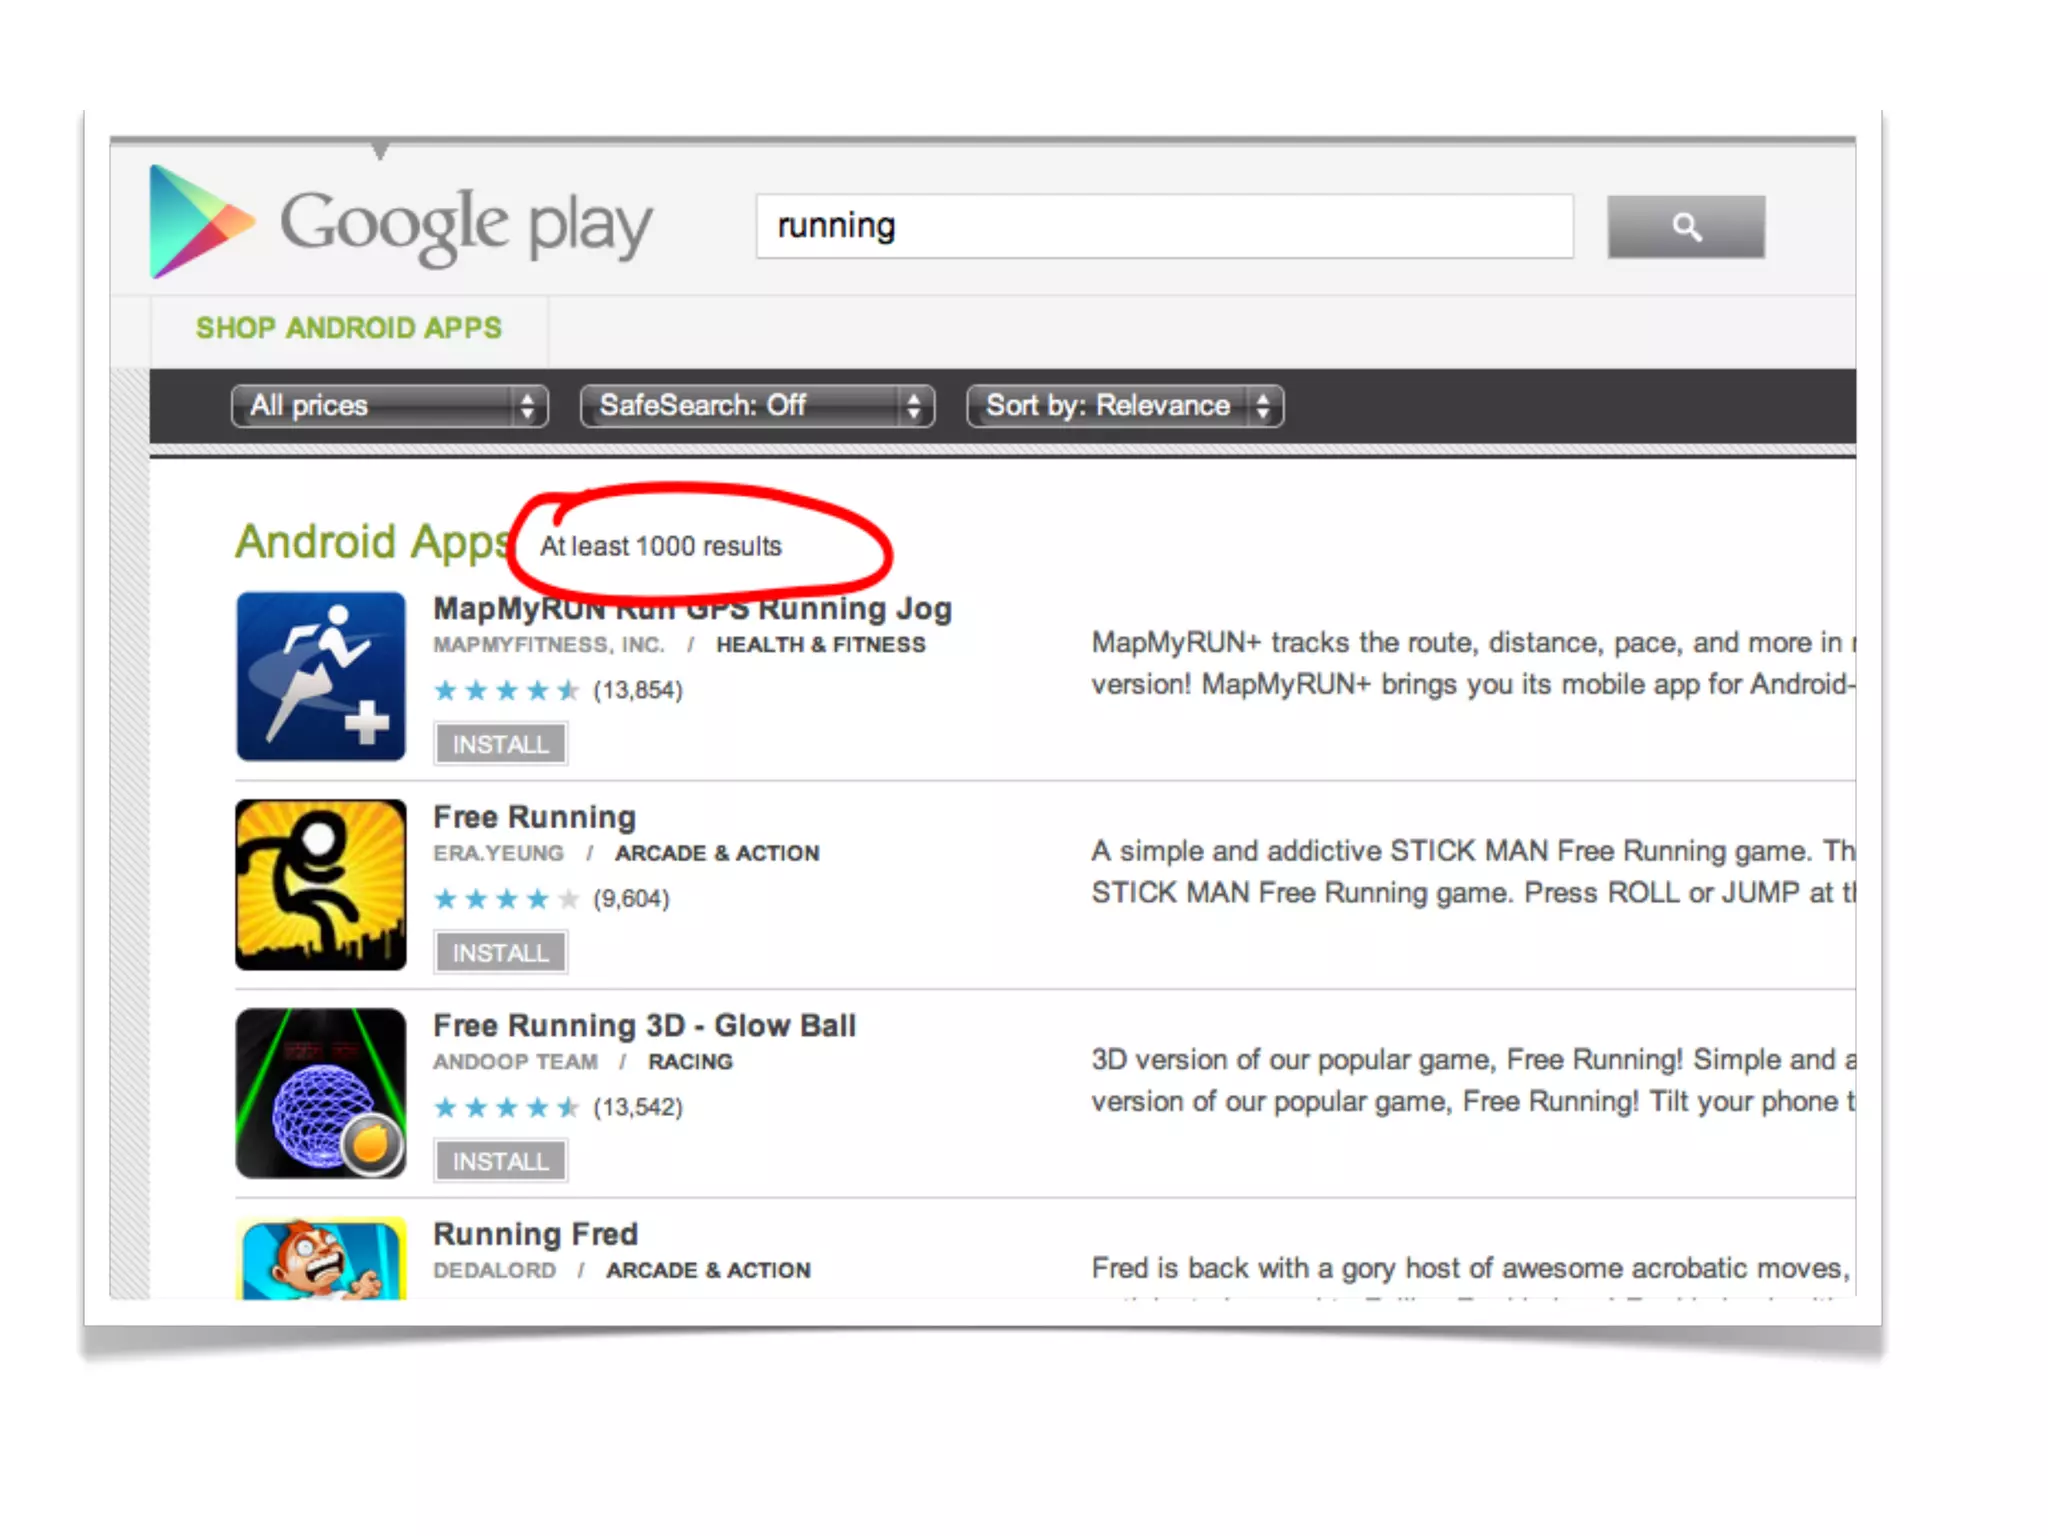The width and height of the screenshot is (2048, 1536).
Task: Open the Racing category link
Action: coord(690,1062)
